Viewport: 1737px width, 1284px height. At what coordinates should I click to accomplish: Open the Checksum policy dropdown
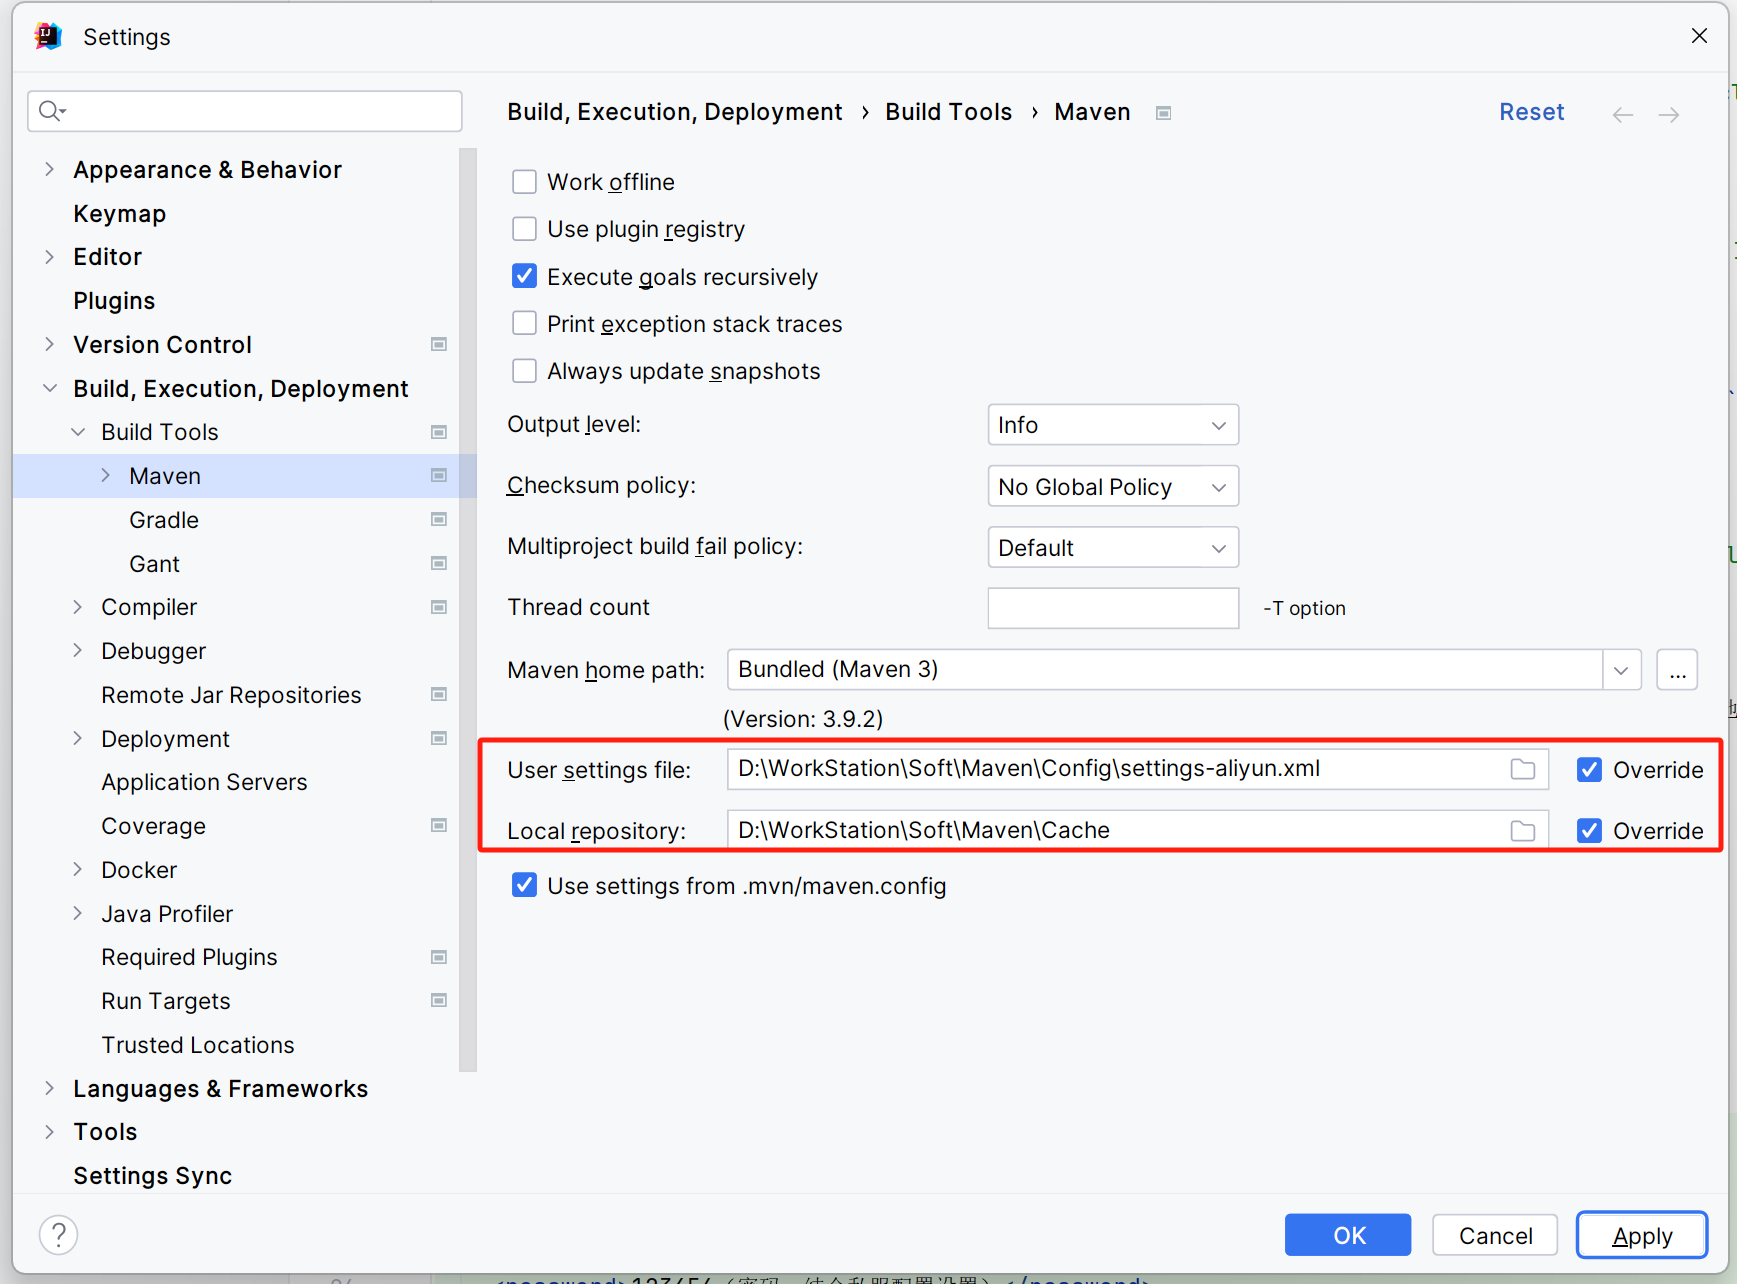[1113, 486]
